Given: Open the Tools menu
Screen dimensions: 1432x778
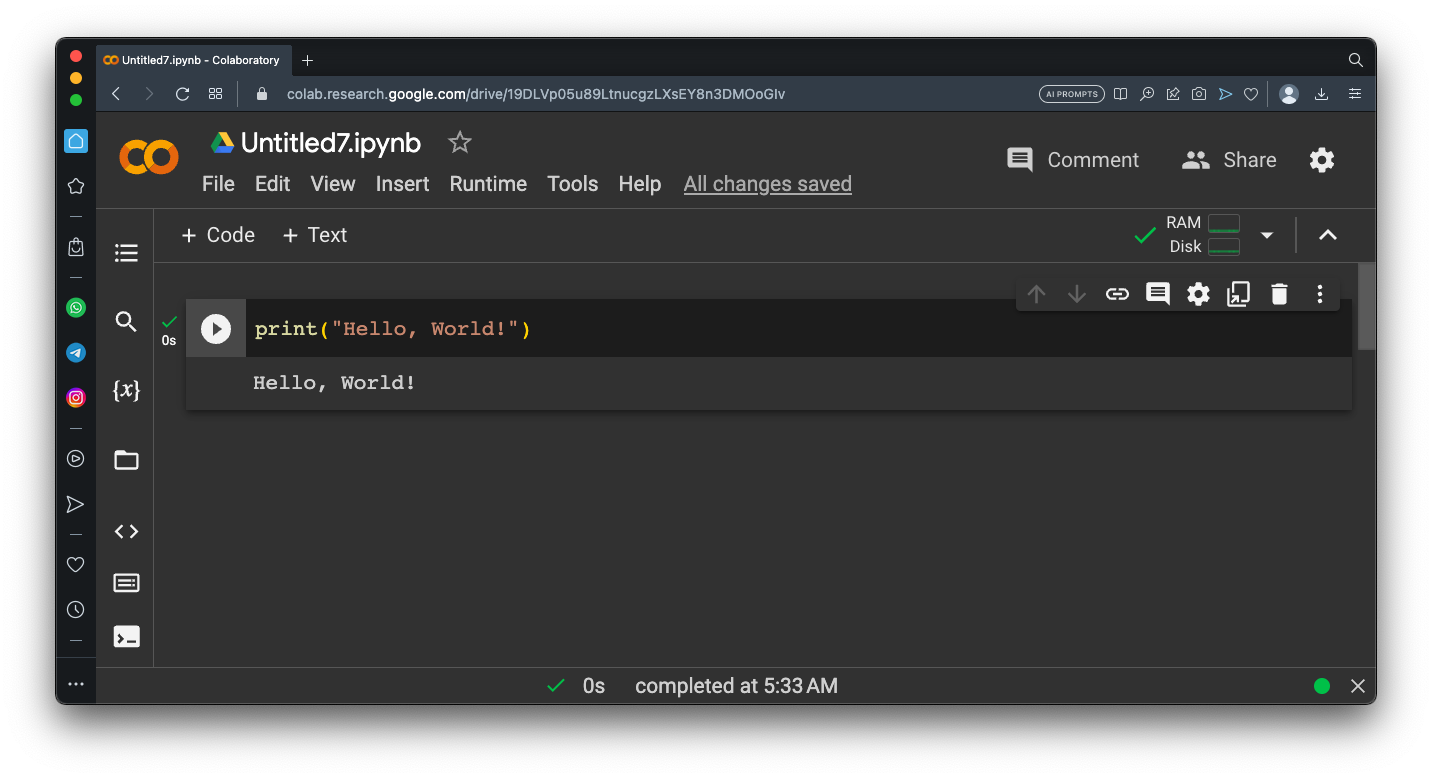Looking at the screenshot, I should click(572, 184).
